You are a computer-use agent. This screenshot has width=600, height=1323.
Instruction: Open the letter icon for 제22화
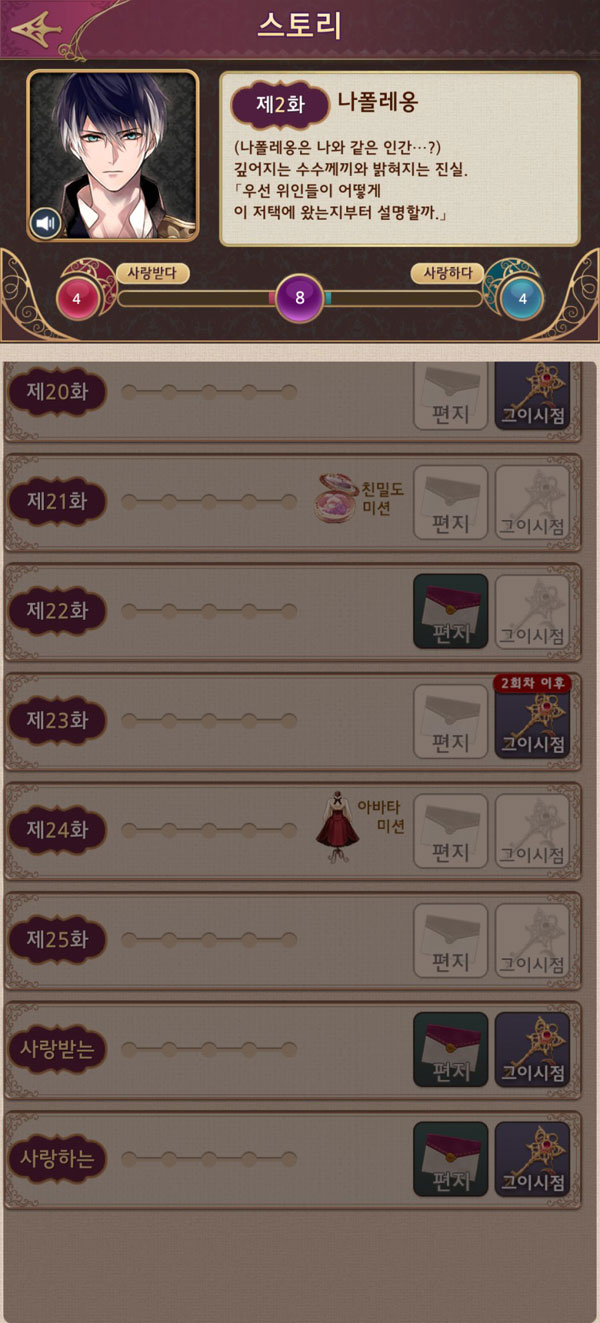pyautogui.click(x=451, y=611)
